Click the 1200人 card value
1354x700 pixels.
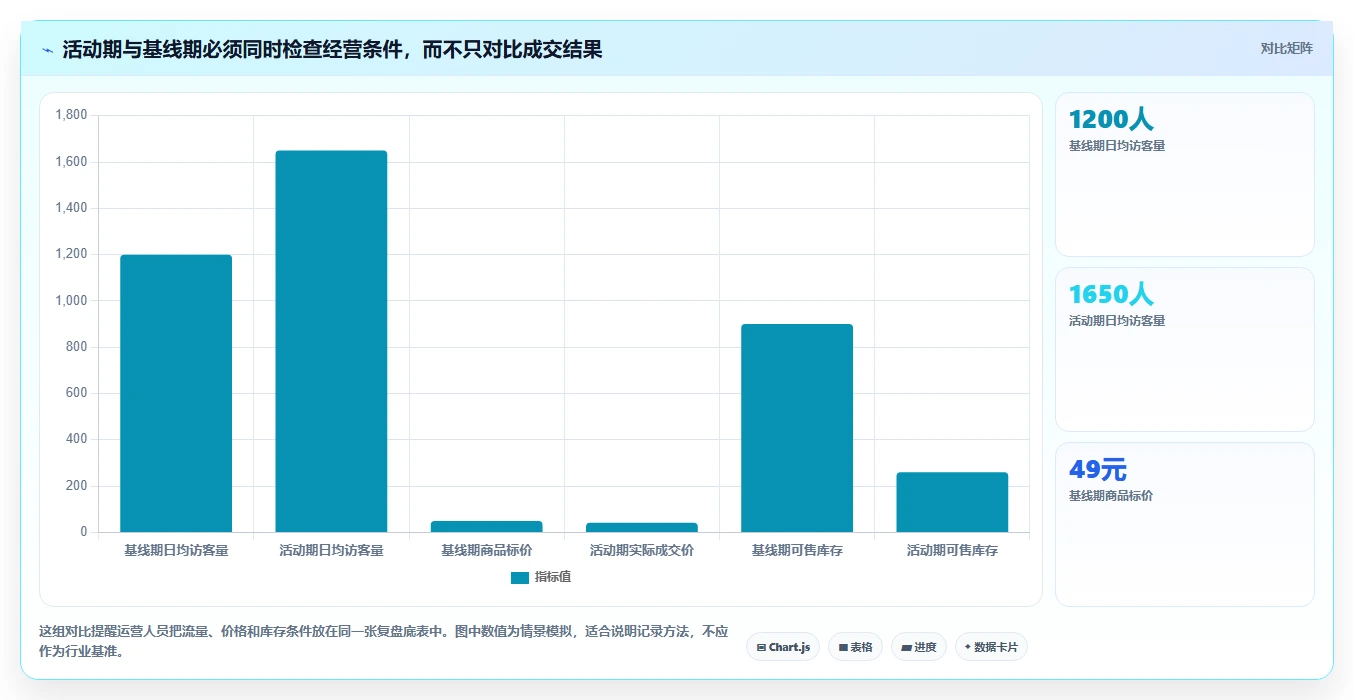(1111, 120)
